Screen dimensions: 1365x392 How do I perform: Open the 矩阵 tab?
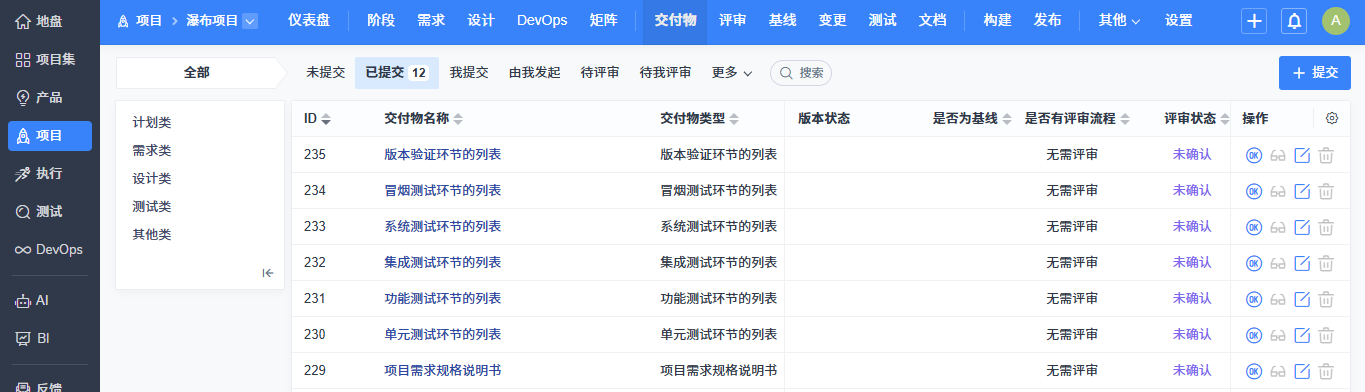coord(603,20)
